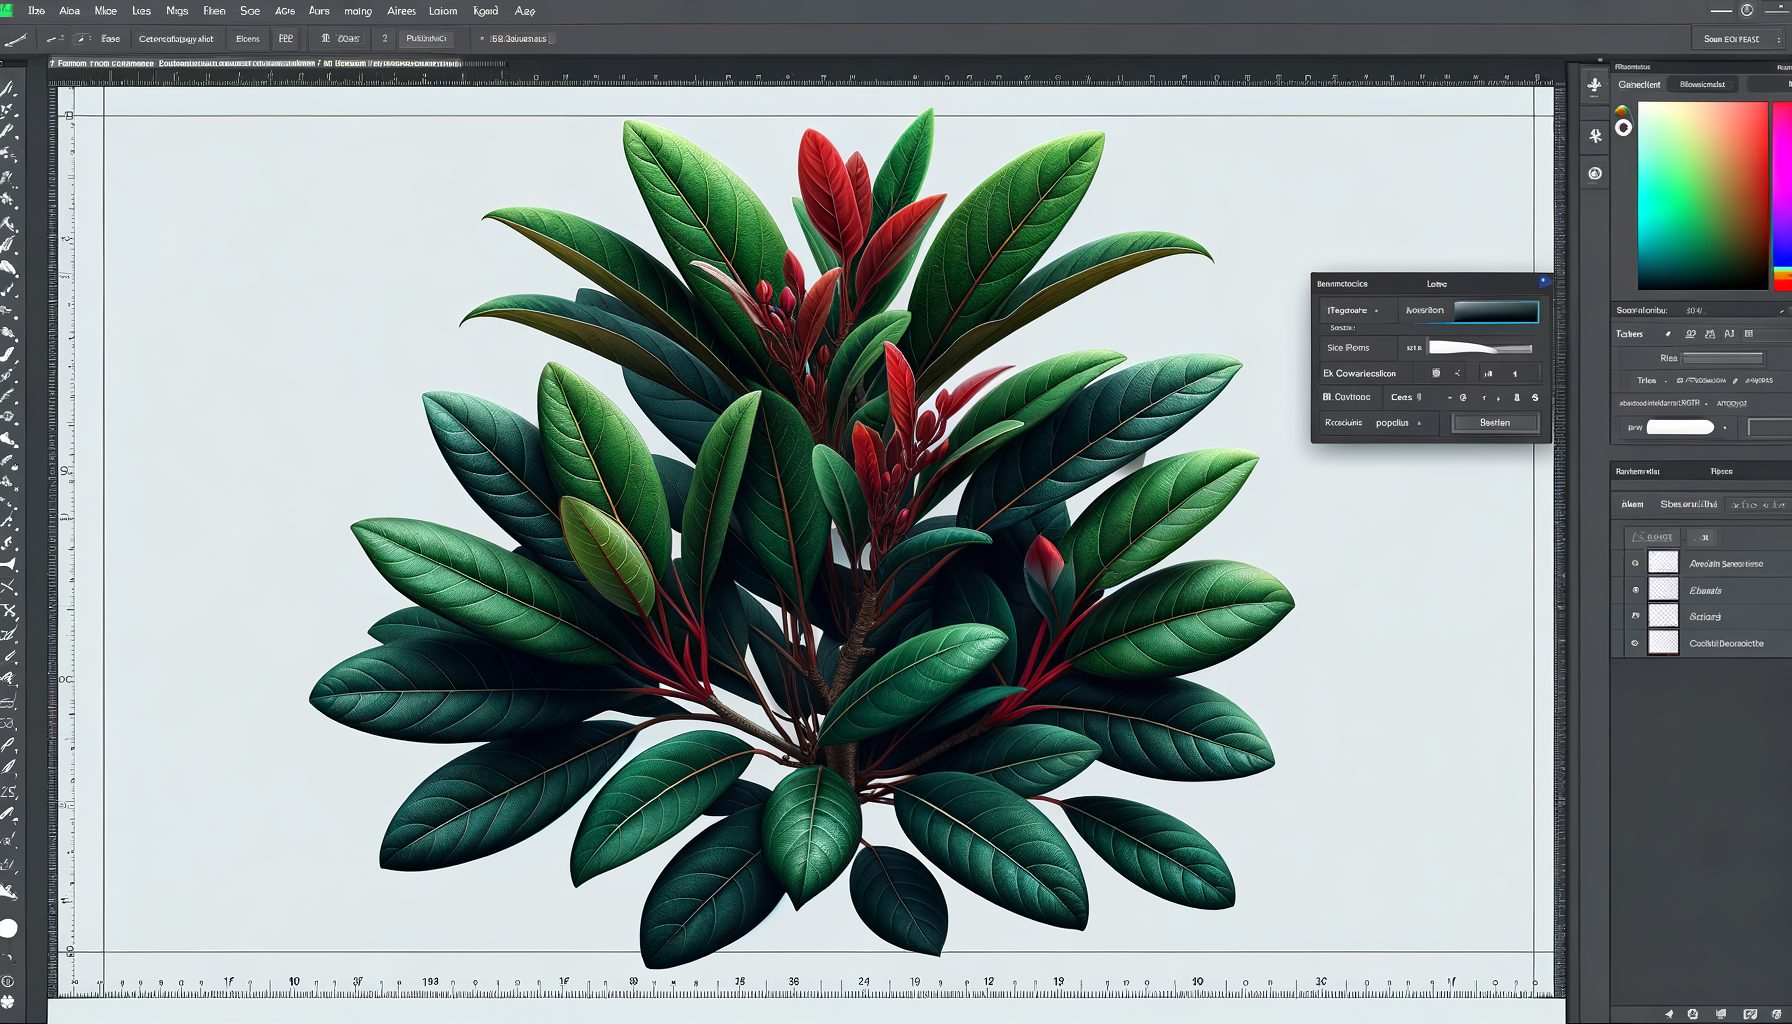Open the 'Laiom' menu
Screen dimensions: 1792x1024
pyautogui.click(x=443, y=11)
